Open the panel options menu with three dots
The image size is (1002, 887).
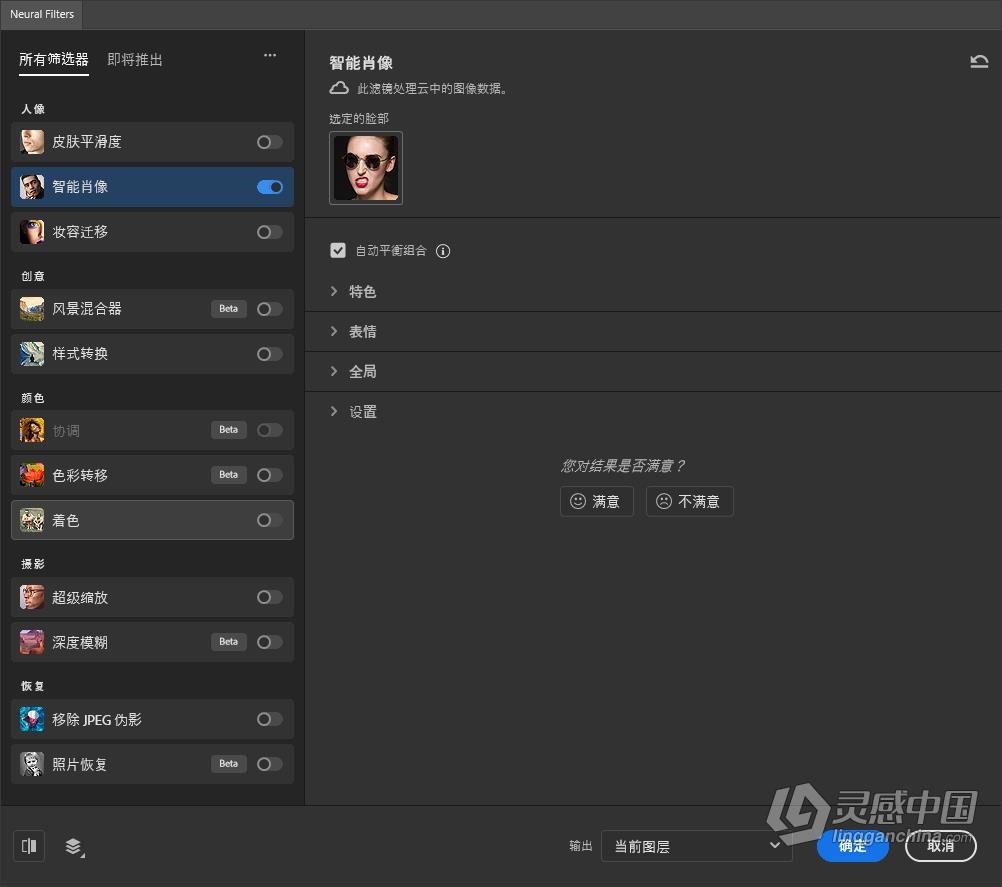pyautogui.click(x=269, y=56)
